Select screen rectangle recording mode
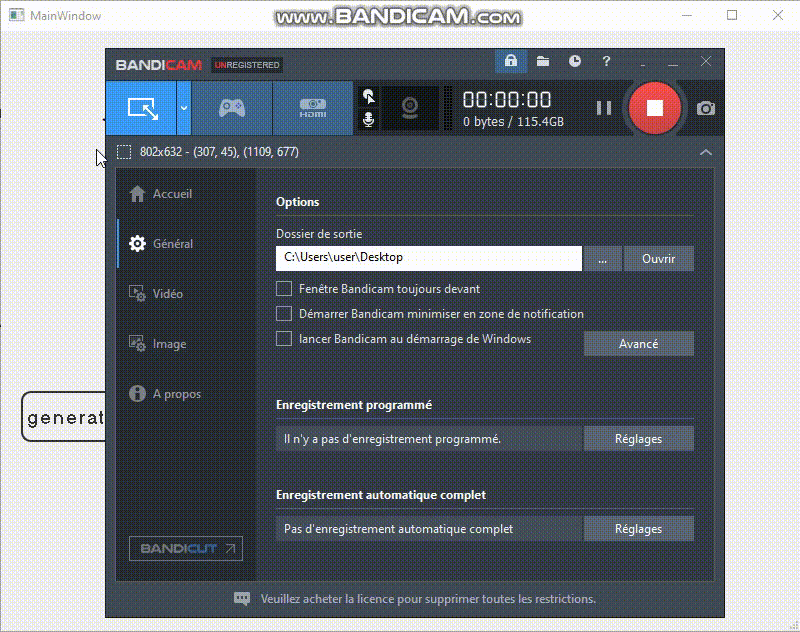The height and width of the screenshot is (632, 800). click(x=142, y=108)
